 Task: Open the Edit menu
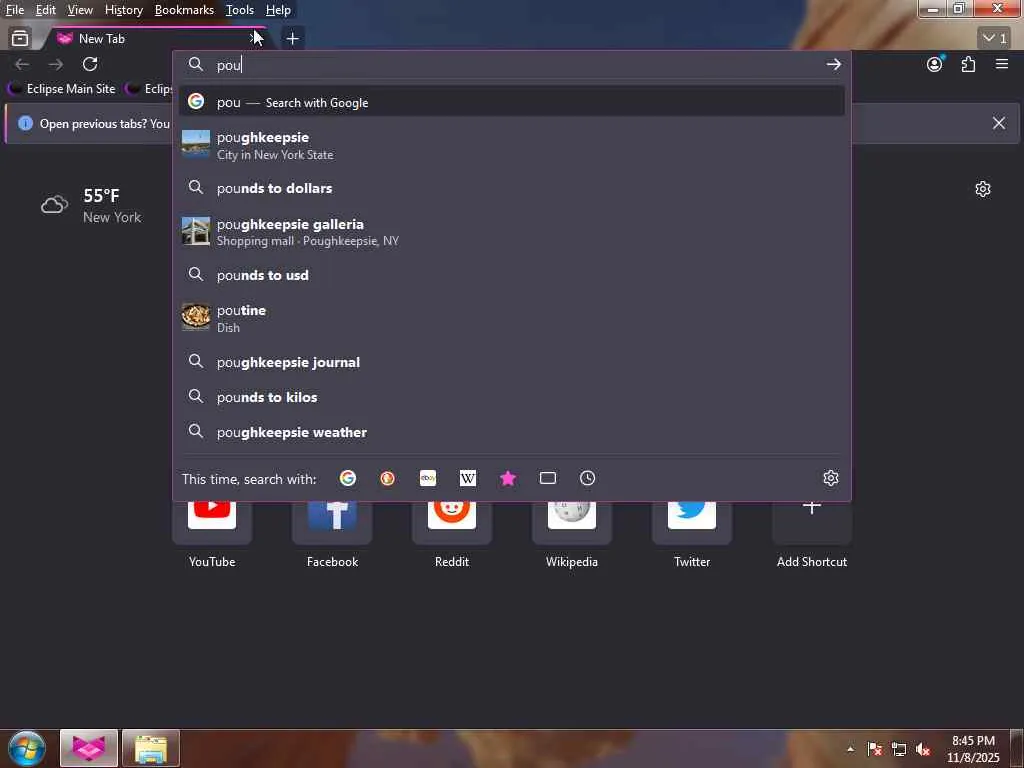45,10
